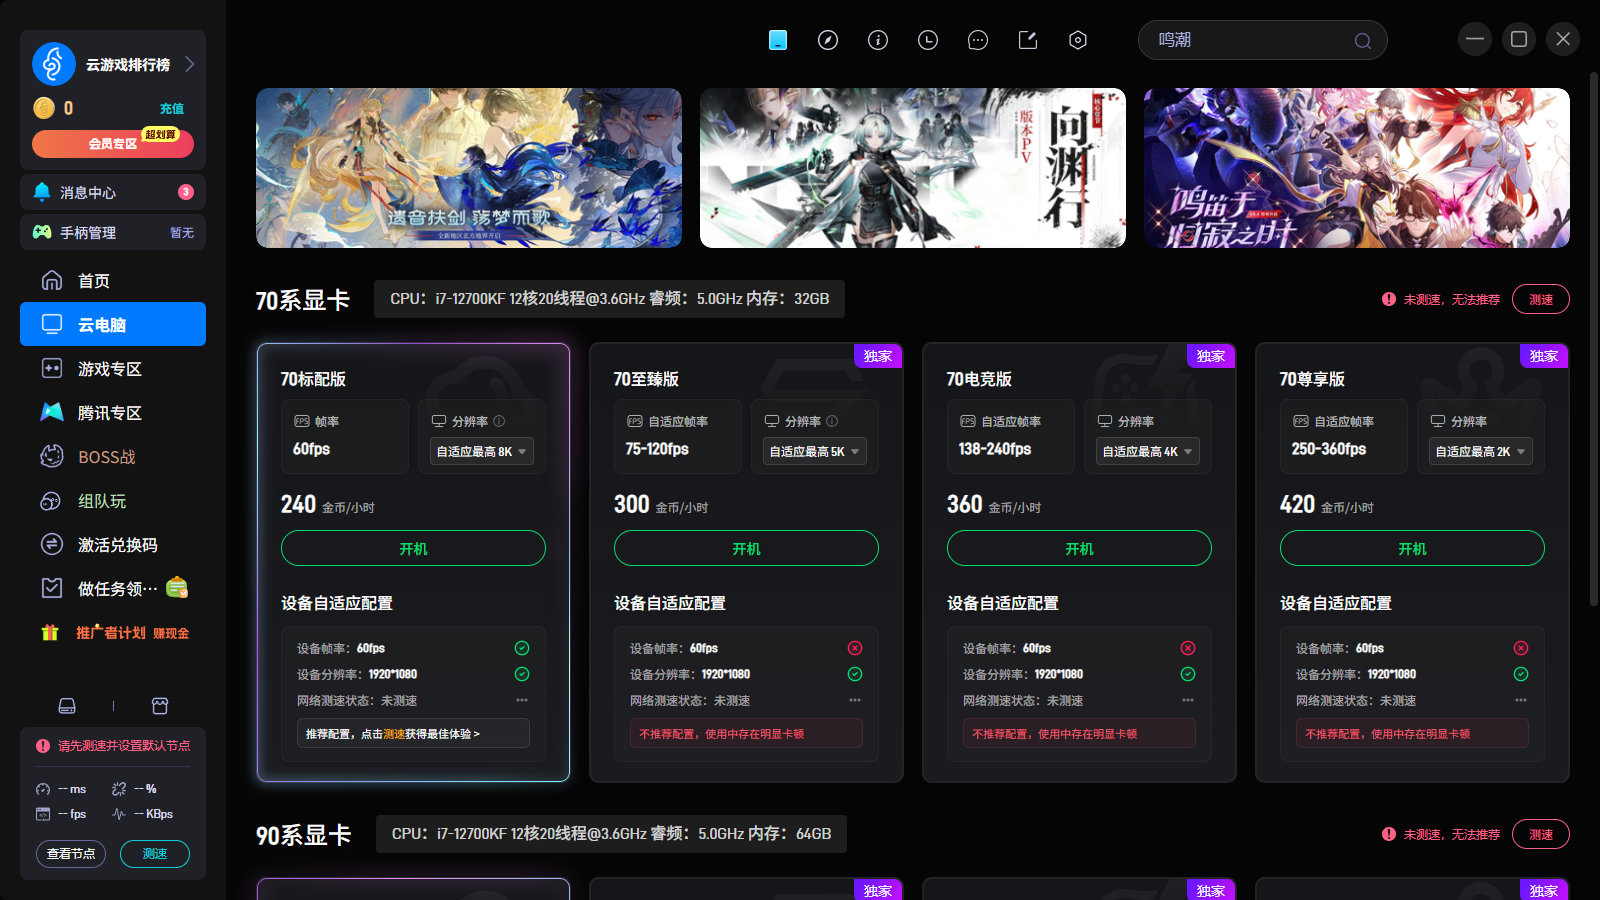Click 测速 button in 90系显卡 header
Screen dimensions: 1600x900
(1541, 834)
